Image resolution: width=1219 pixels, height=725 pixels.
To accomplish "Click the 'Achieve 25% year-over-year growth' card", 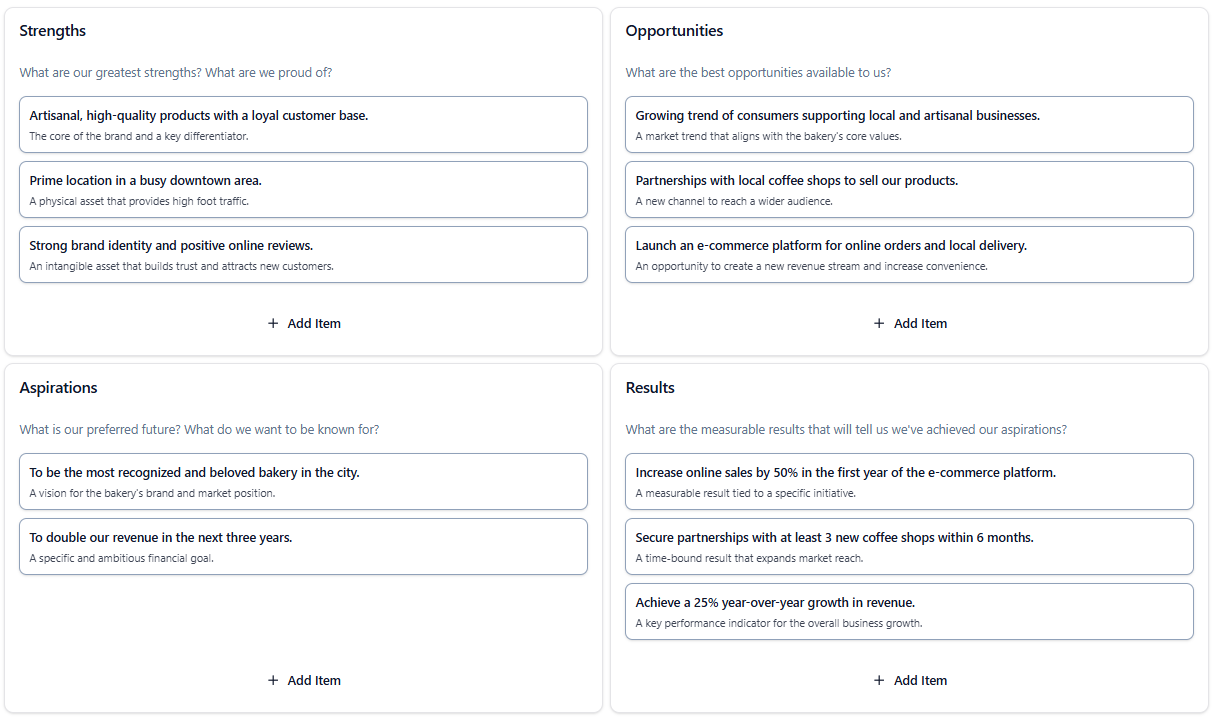I will coord(909,611).
